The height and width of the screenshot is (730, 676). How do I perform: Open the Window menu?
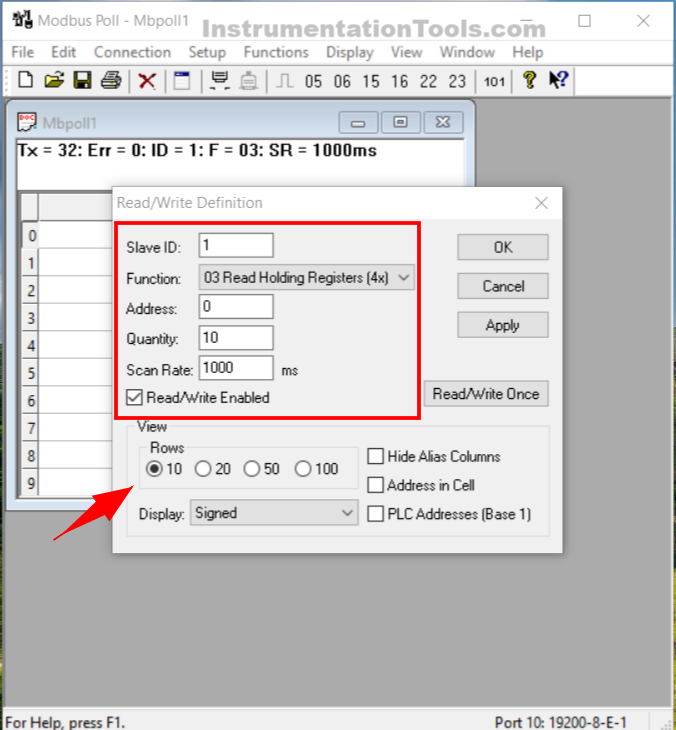click(467, 52)
